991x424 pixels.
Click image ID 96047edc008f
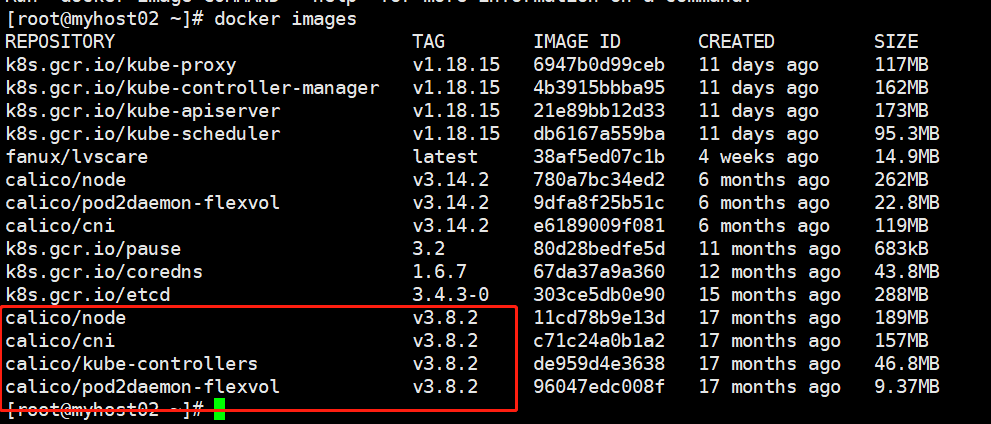click(599, 386)
